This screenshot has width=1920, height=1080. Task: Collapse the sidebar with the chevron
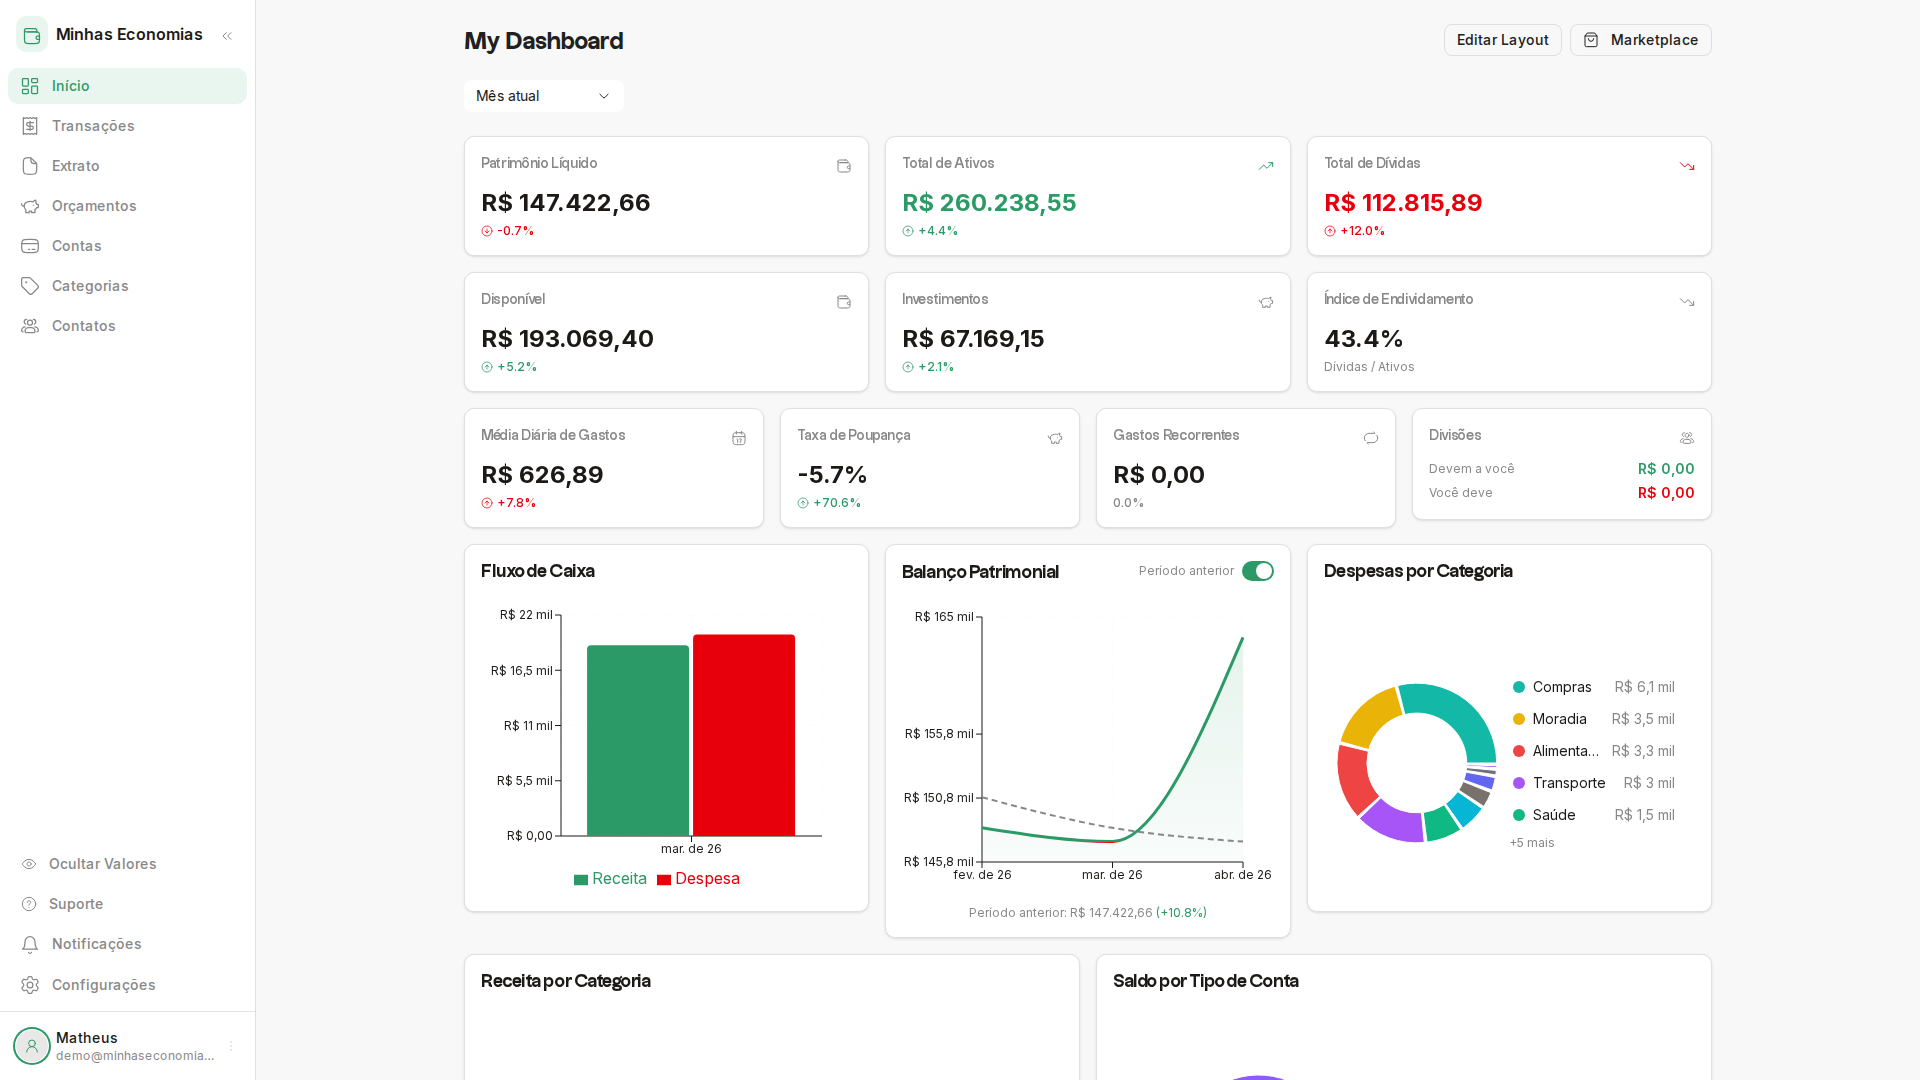[227, 35]
